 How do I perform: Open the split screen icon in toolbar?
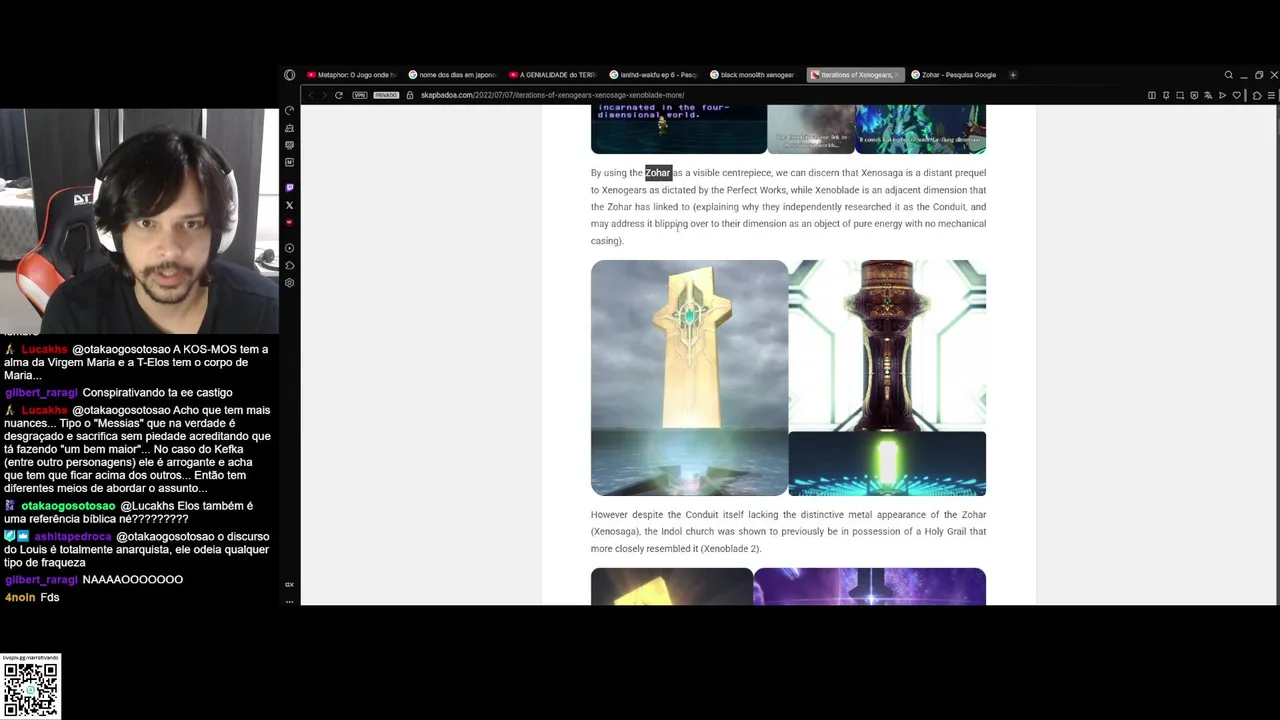pos(1152,95)
